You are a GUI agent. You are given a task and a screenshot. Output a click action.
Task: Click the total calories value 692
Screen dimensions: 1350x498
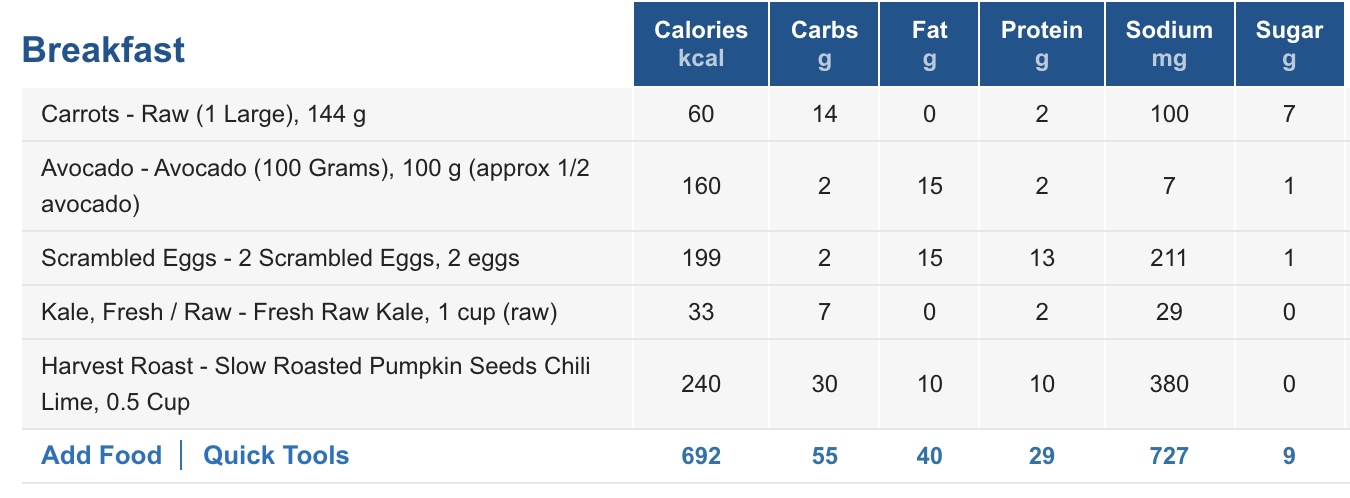(701, 456)
